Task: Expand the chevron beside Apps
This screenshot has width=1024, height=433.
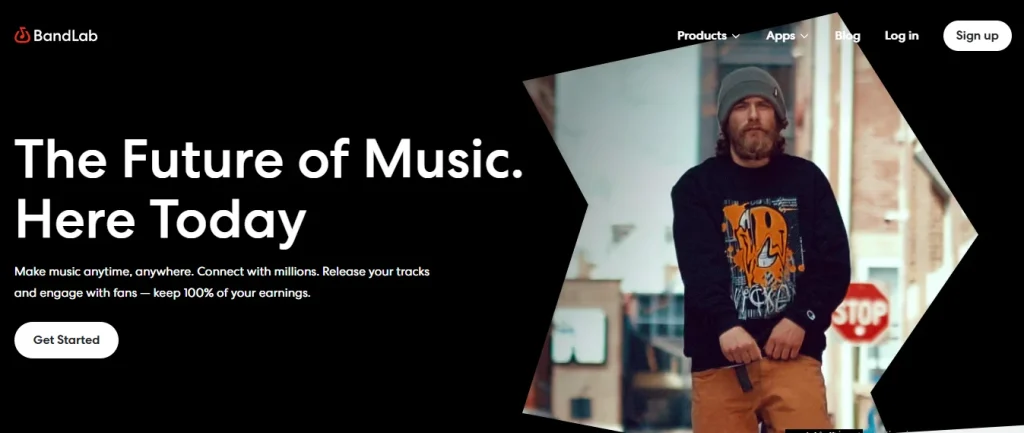Action: tap(805, 37)
